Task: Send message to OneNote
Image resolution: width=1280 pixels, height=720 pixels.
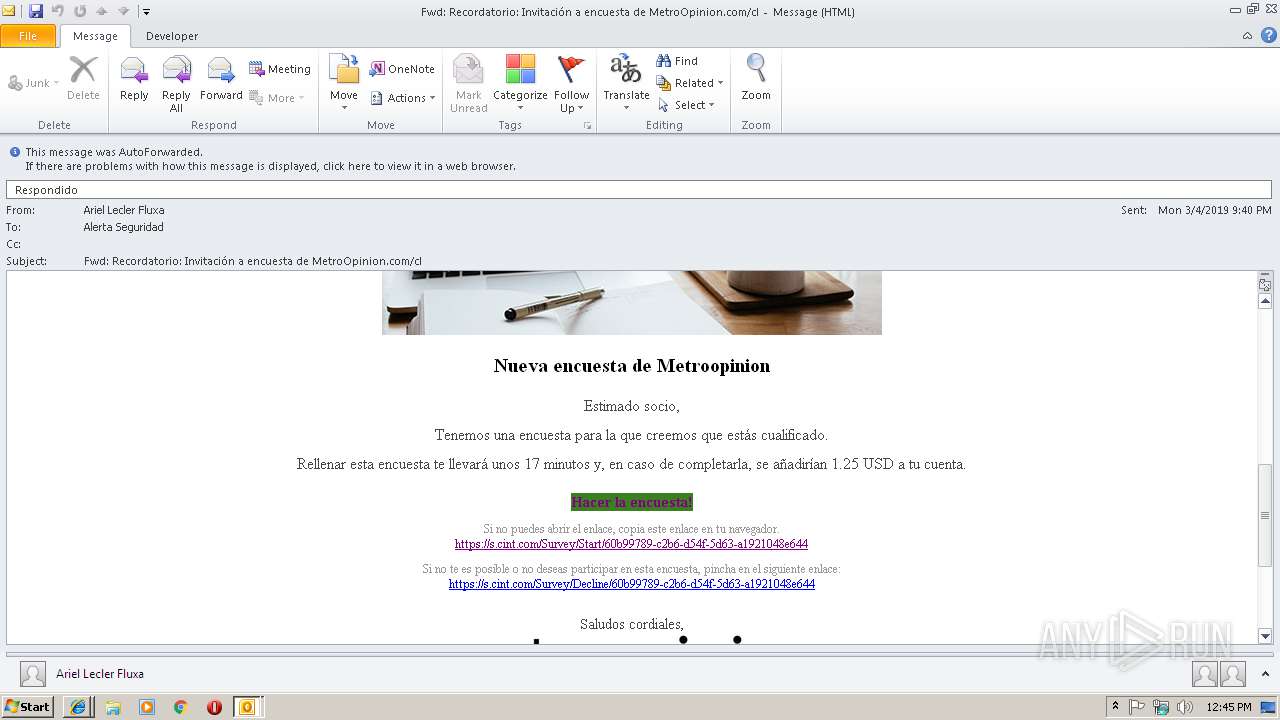Action: pos(402,69)
